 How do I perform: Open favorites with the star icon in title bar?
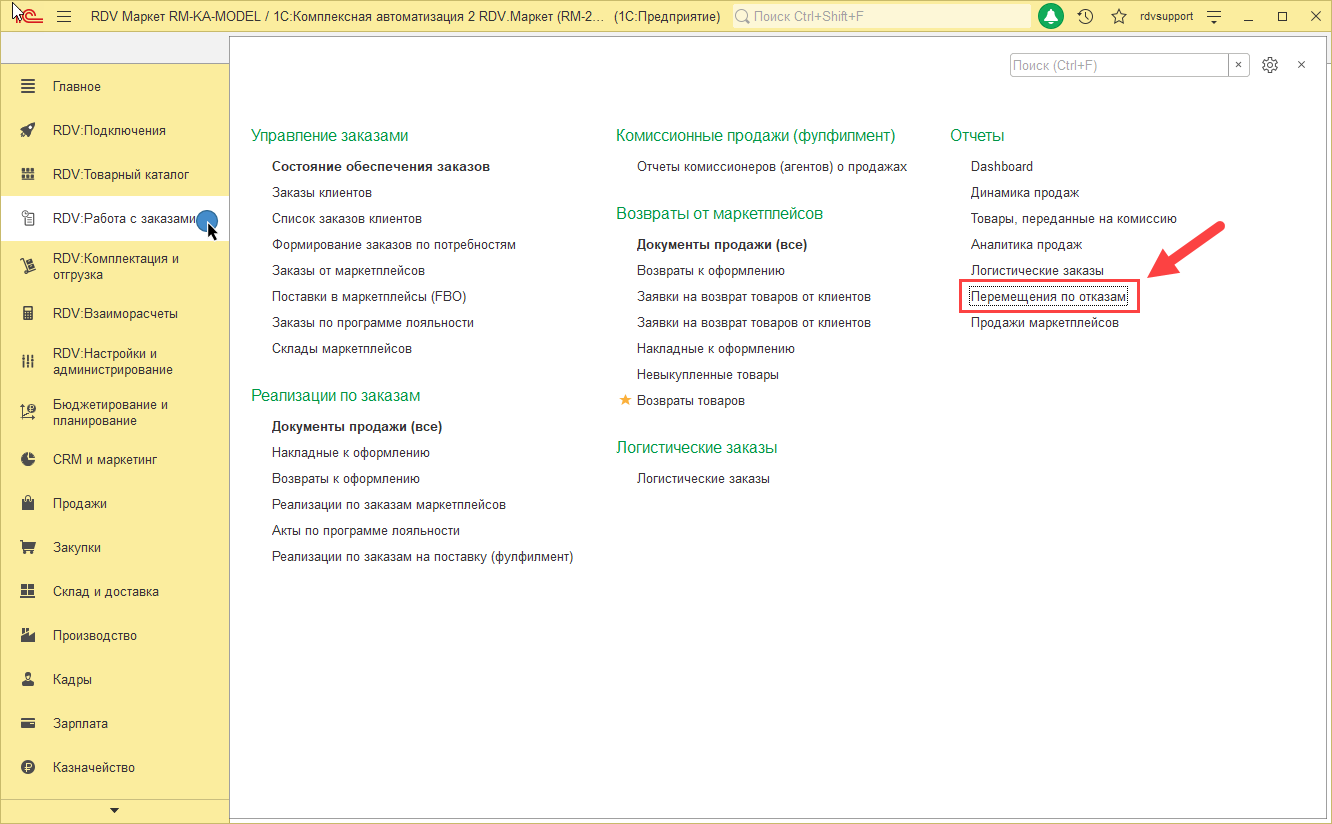coord(1119,16)
